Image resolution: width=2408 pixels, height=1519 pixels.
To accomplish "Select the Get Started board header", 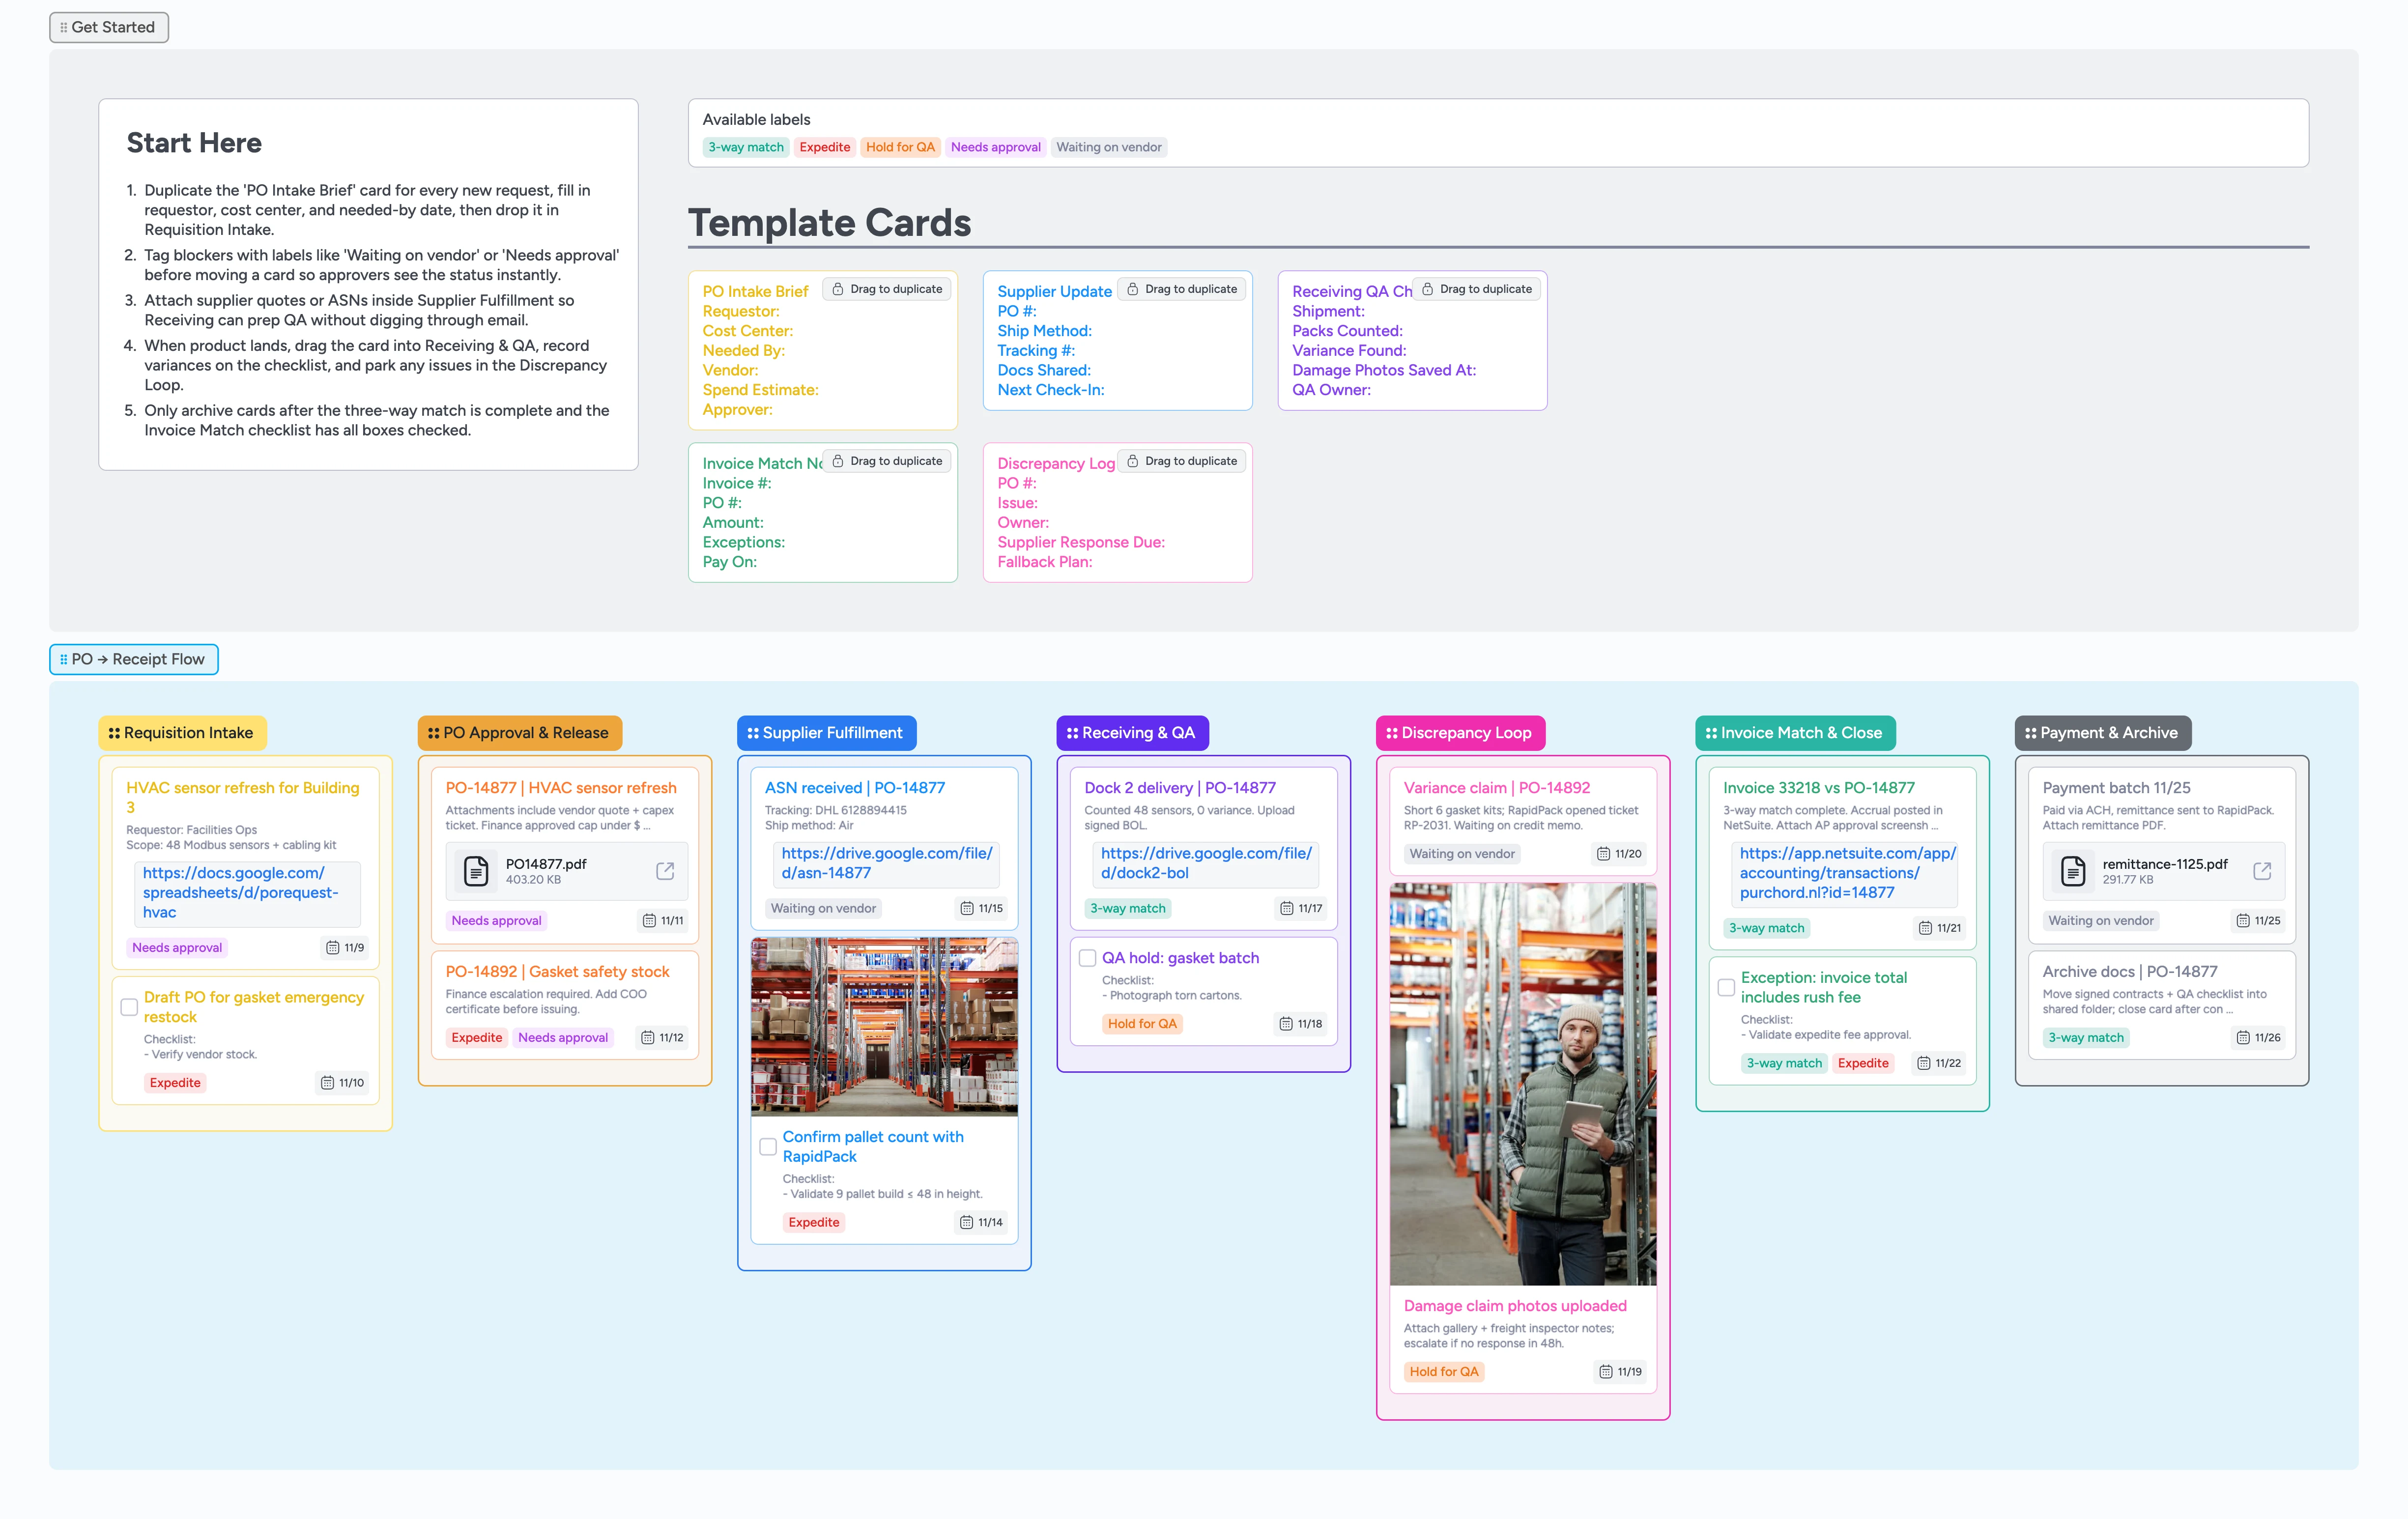I will pos(108,27).
